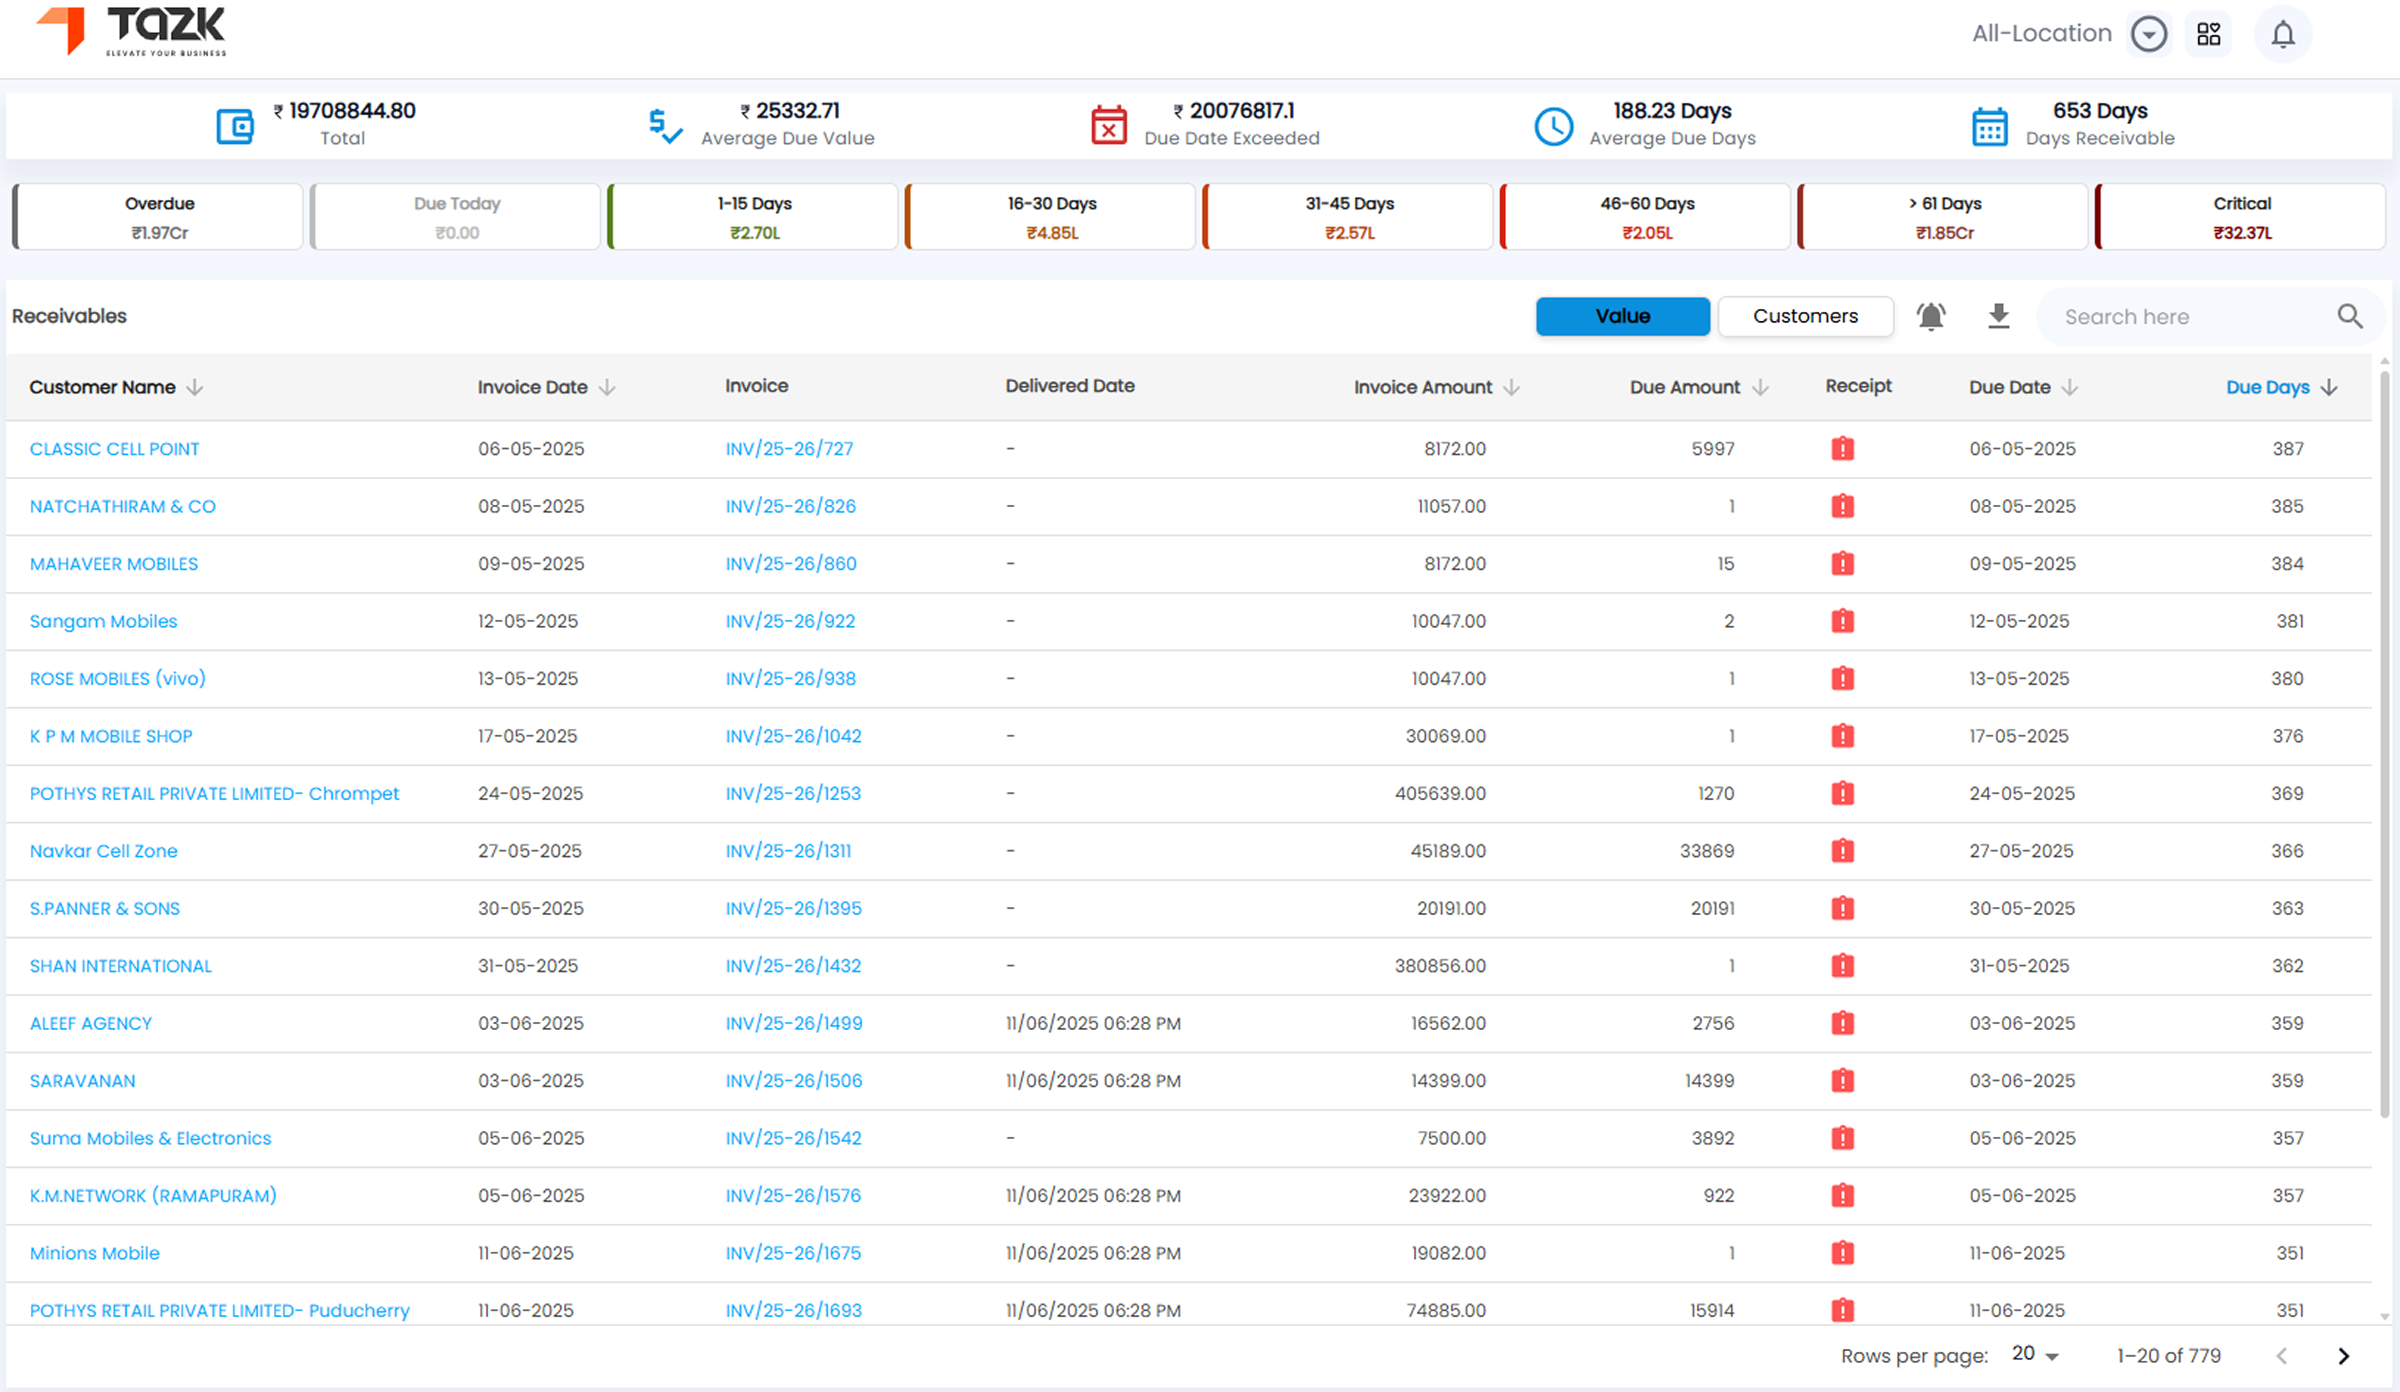Switch to the Value view
2400x1392 pixels.
pyautogui.click(x=1623, y=316)
